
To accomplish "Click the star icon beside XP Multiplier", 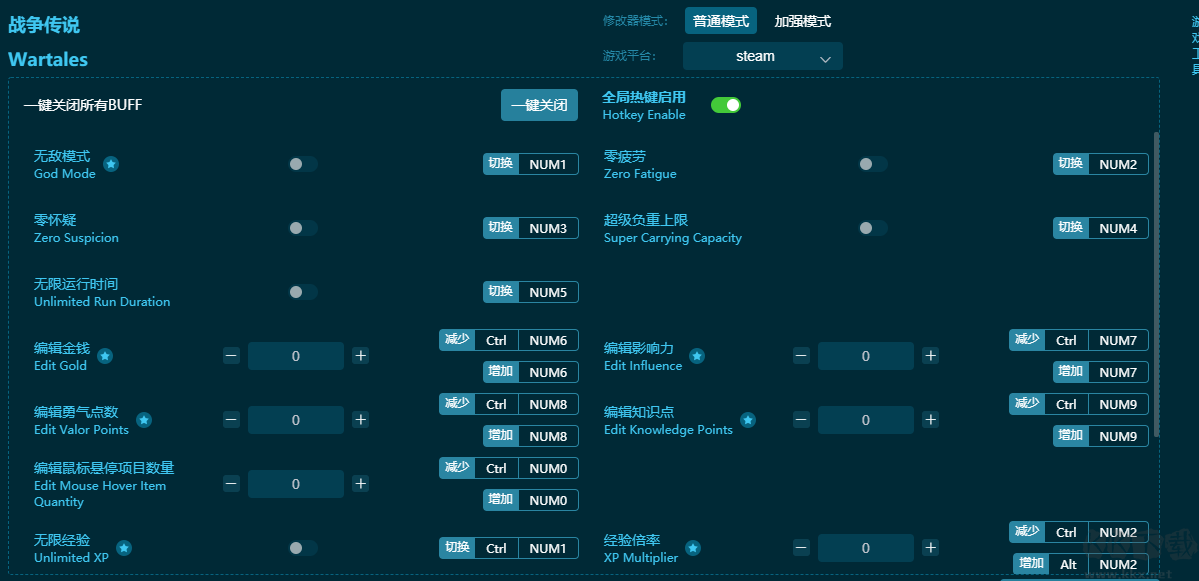I will point(693,548).
